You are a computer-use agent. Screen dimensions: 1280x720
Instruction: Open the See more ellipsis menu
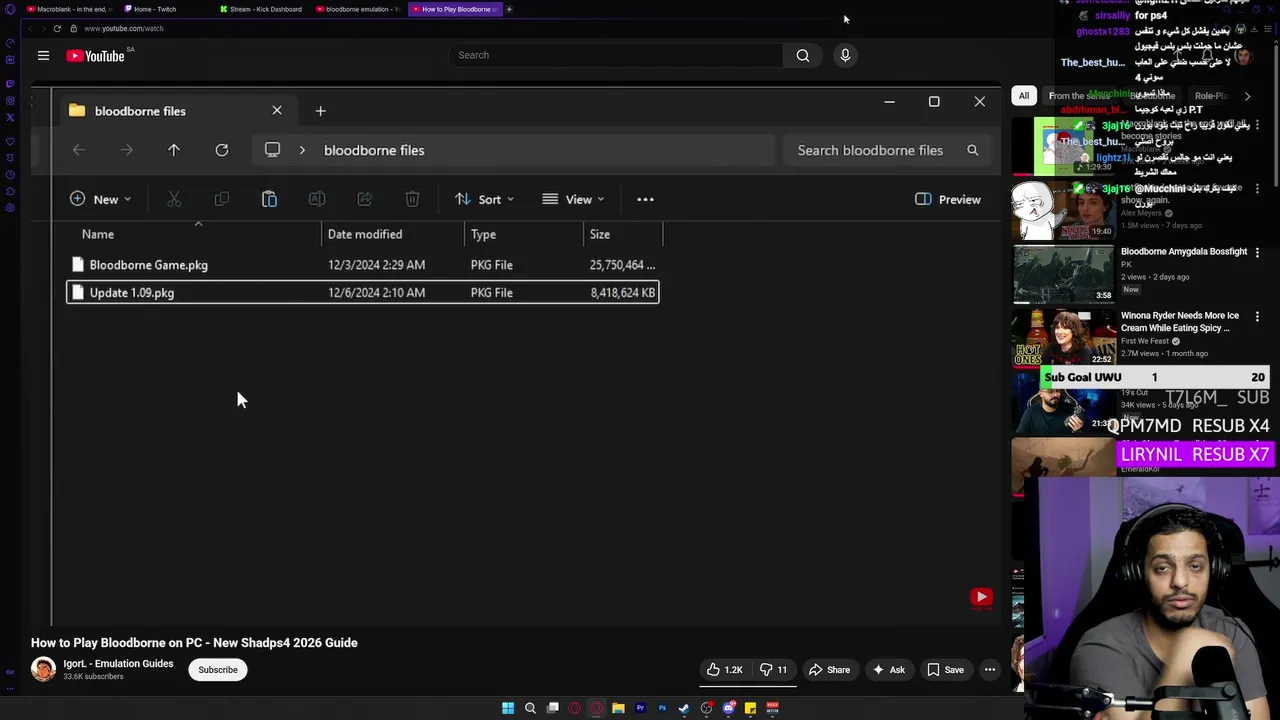pos(645,199)
